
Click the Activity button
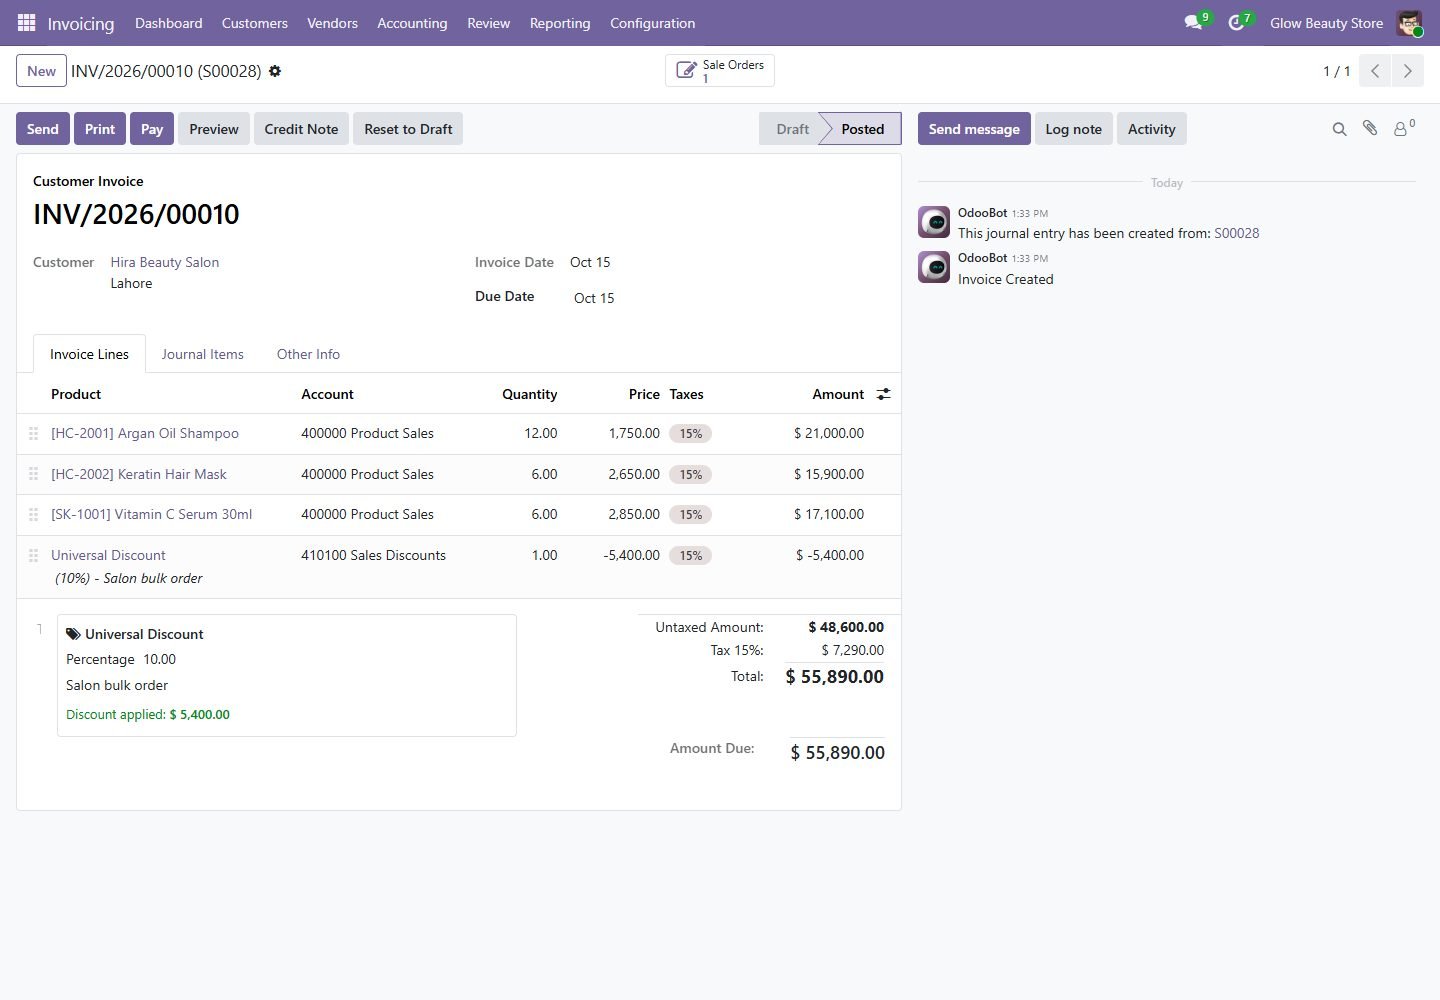(x=1152, y=129)
